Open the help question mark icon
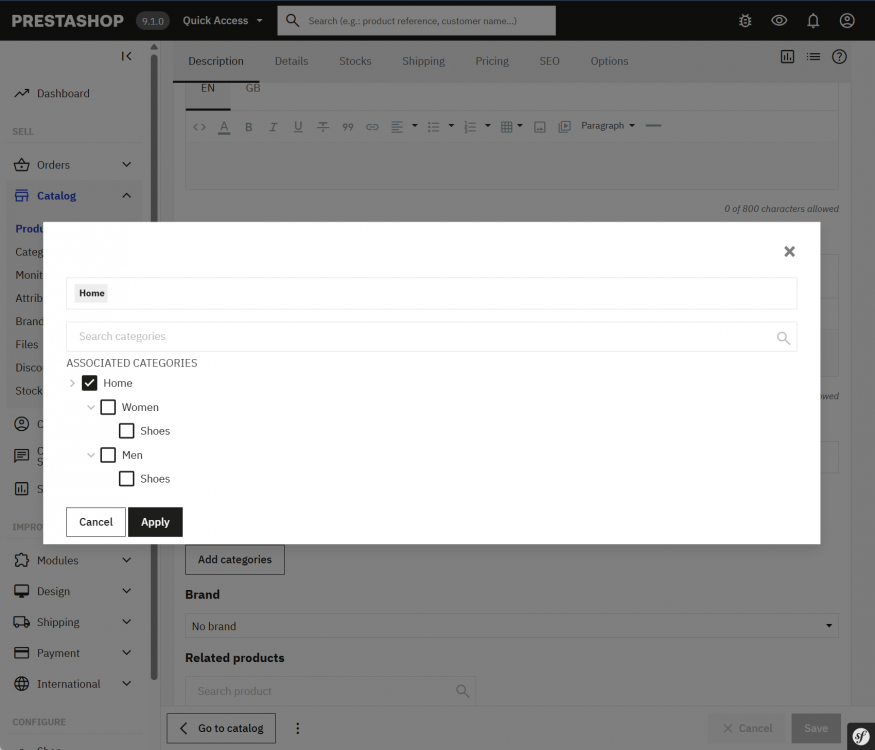 tap(839, 56)
